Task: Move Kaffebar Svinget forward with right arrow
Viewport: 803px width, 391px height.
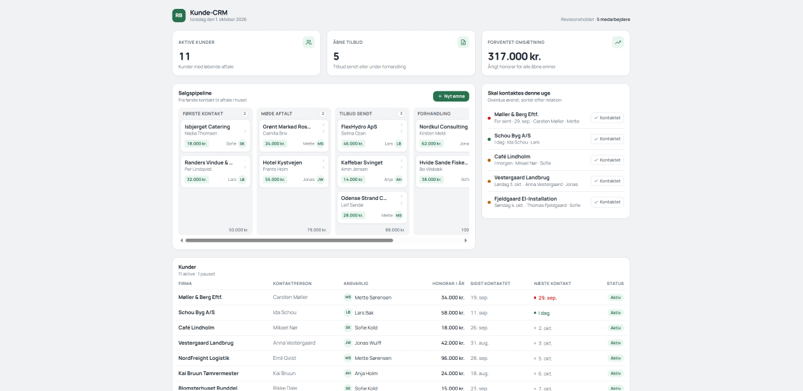Action: [402, 167]
